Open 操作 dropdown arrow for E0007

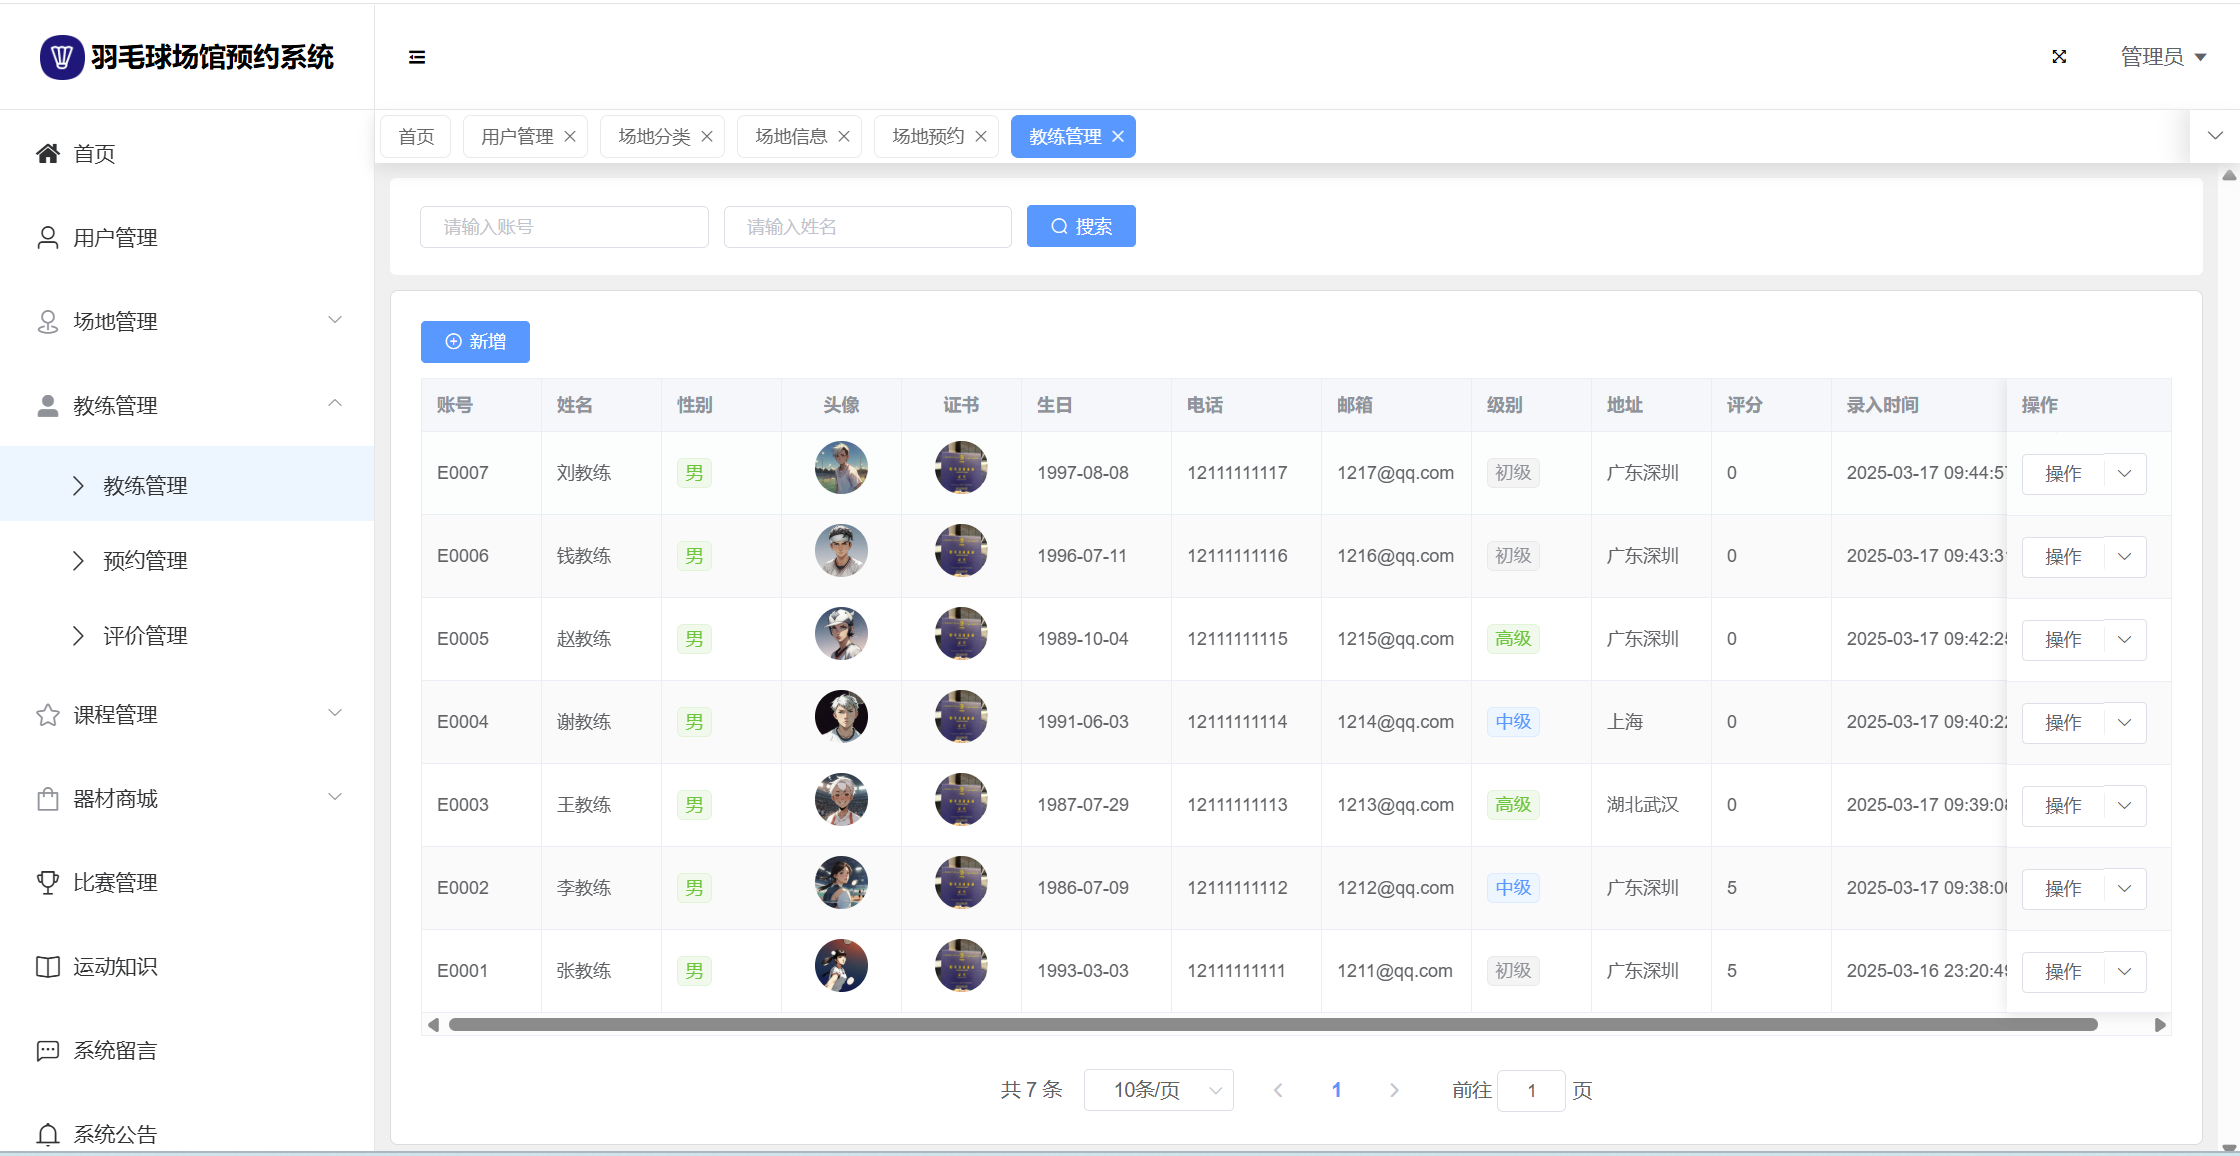click(x=2125, y=473)
